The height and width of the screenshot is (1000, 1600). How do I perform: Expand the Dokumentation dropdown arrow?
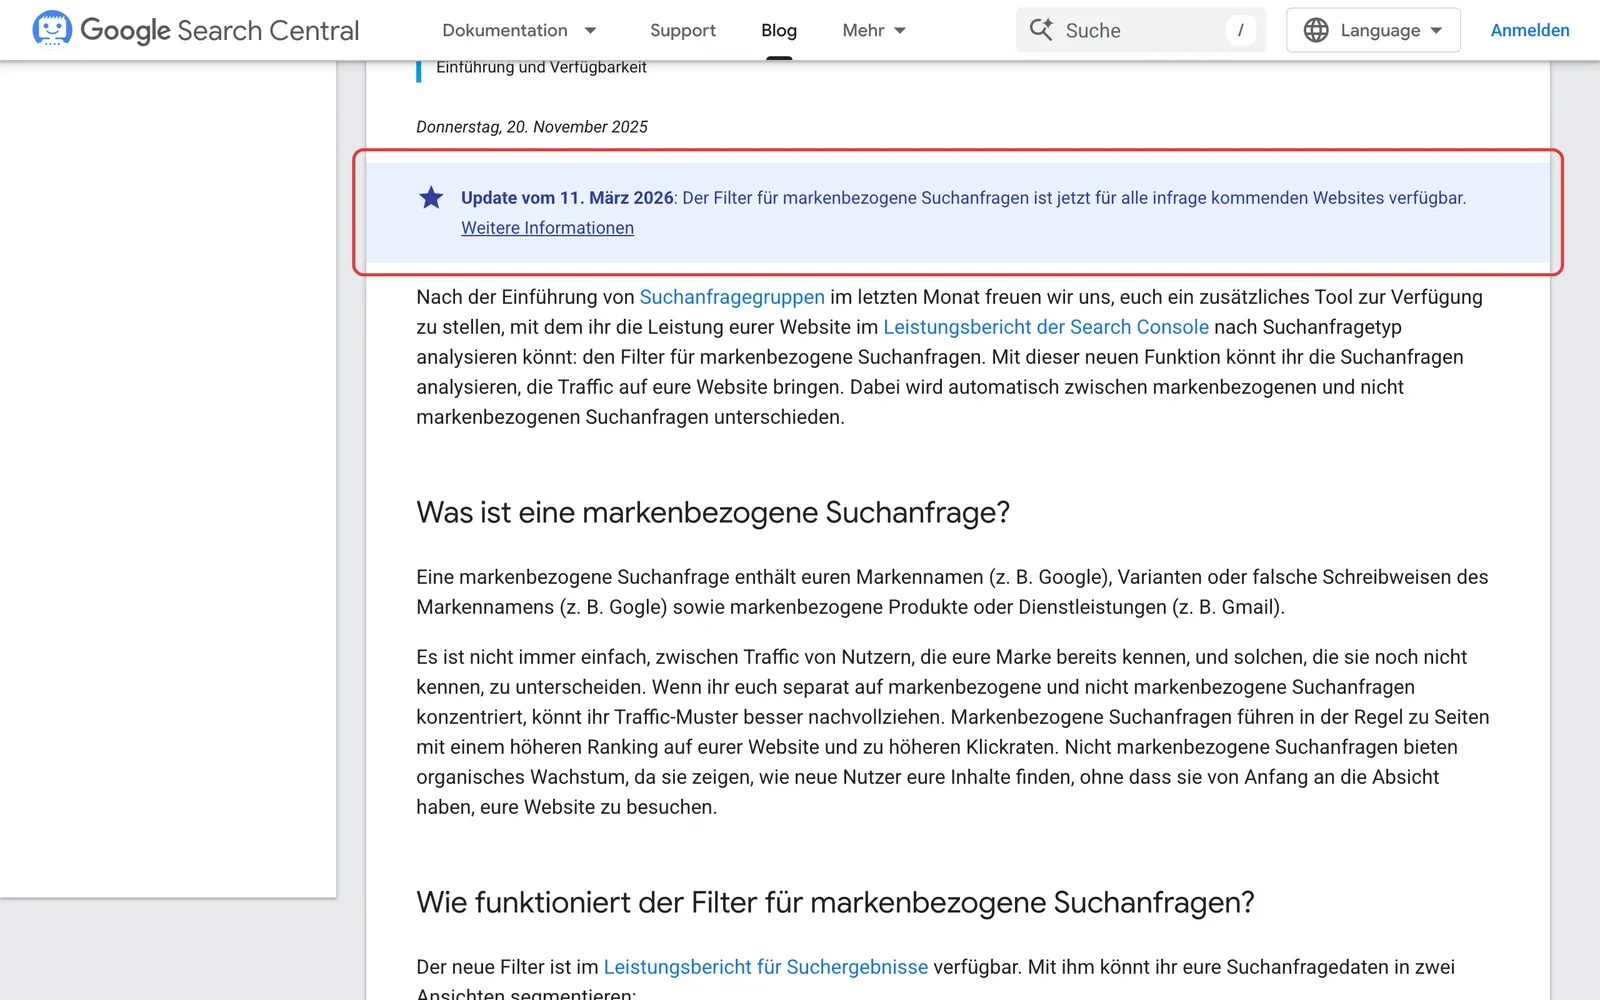[x=590, y=31]
